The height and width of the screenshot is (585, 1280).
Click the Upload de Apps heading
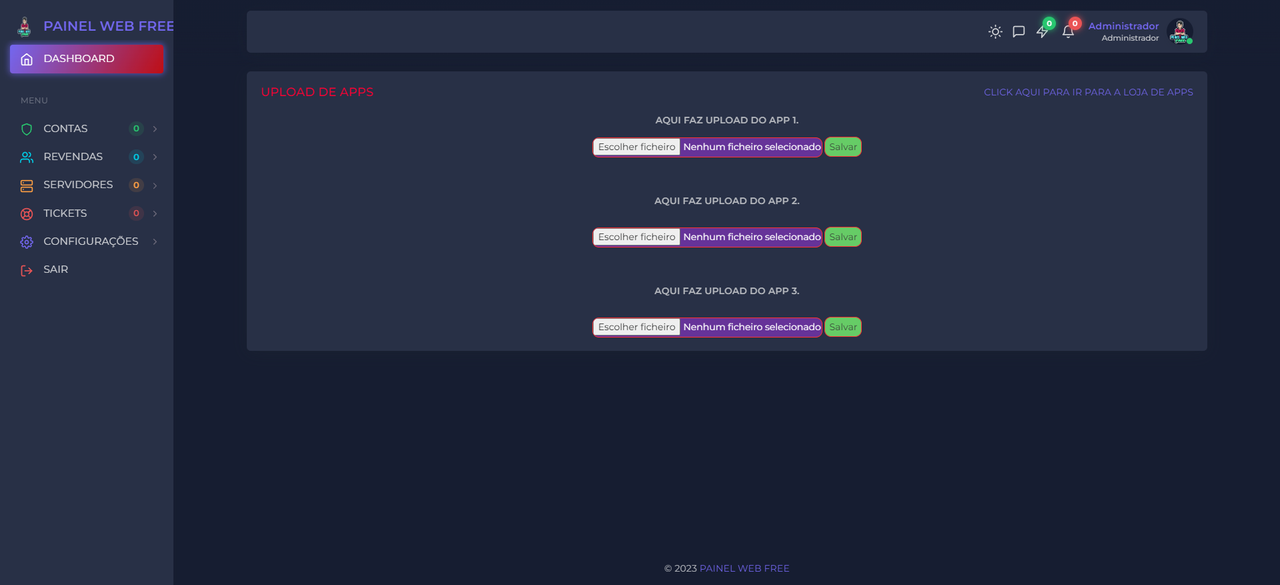(317, 92)
